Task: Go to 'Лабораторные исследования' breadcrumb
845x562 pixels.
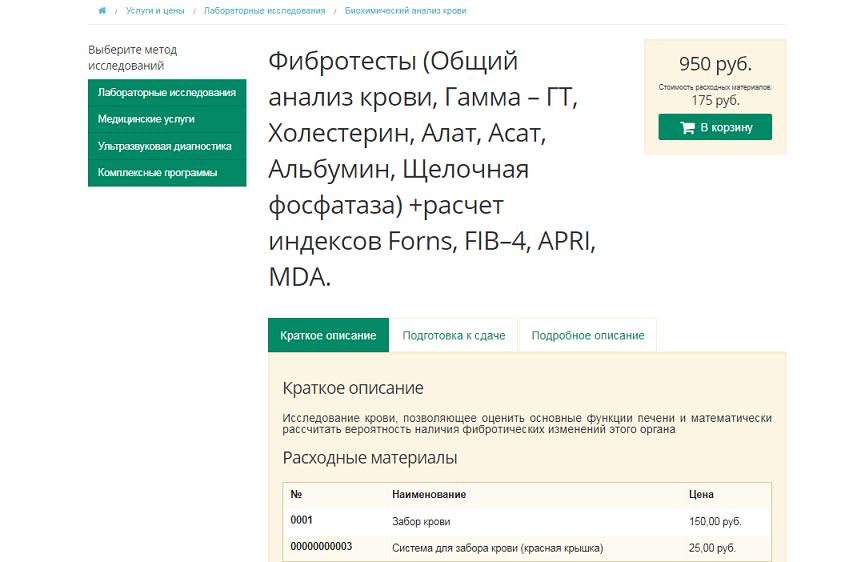Action: (264, 11)
